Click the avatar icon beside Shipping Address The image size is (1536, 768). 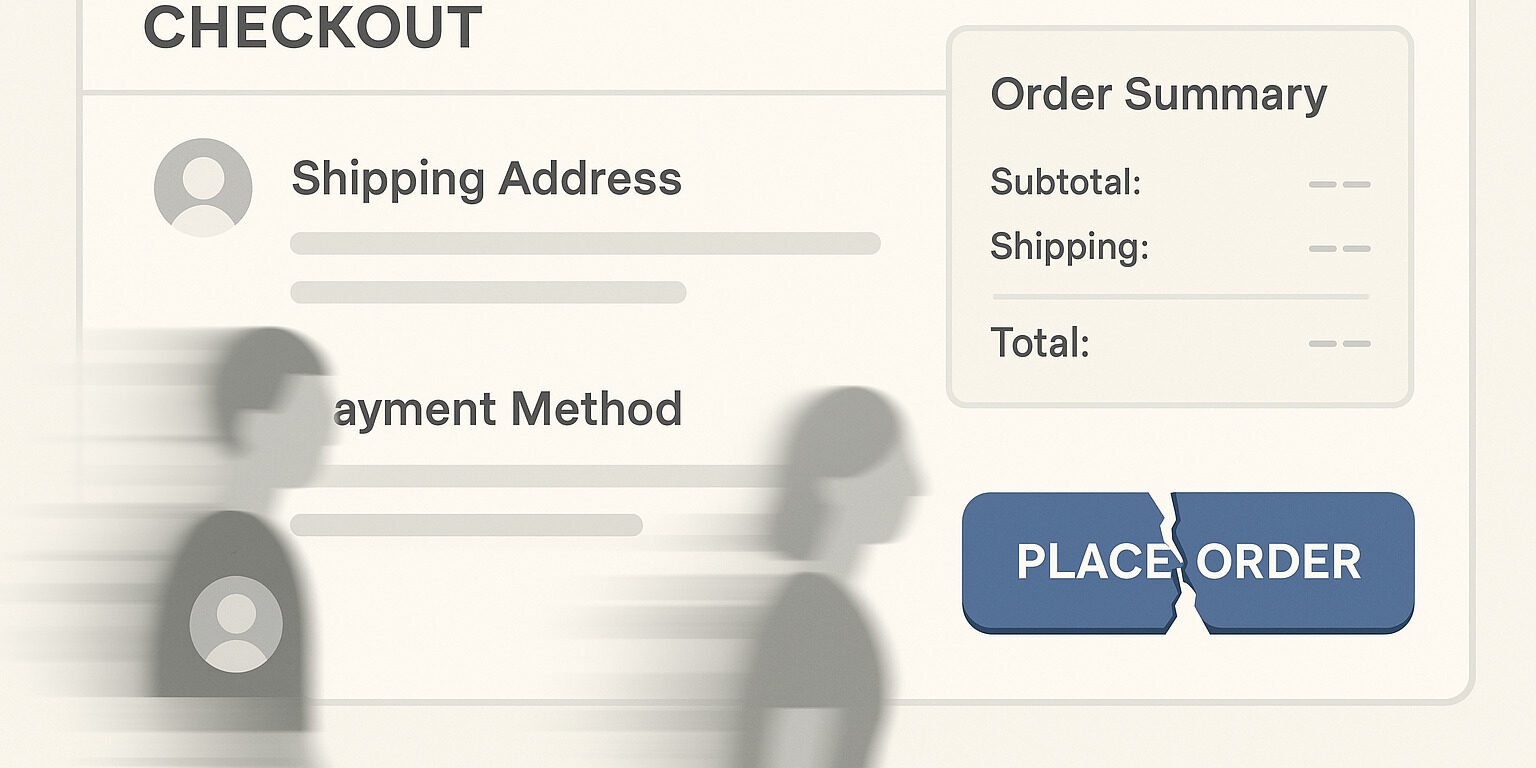203,187
